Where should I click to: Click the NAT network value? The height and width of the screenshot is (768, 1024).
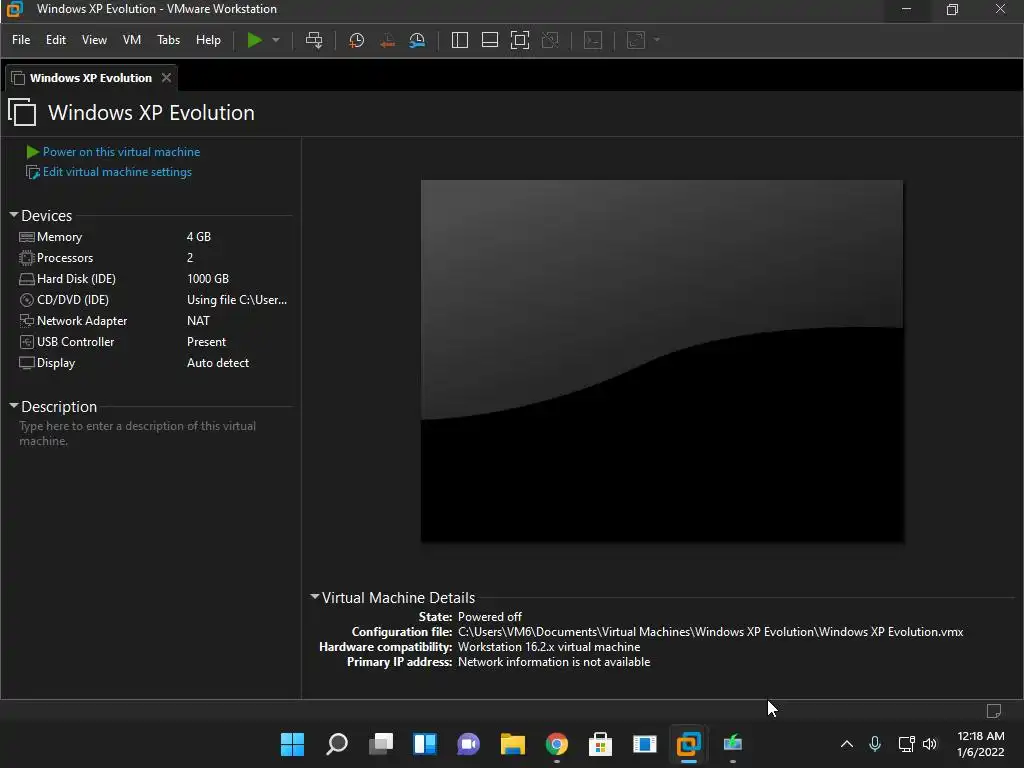pyautogui.click(x=198, y=321)
